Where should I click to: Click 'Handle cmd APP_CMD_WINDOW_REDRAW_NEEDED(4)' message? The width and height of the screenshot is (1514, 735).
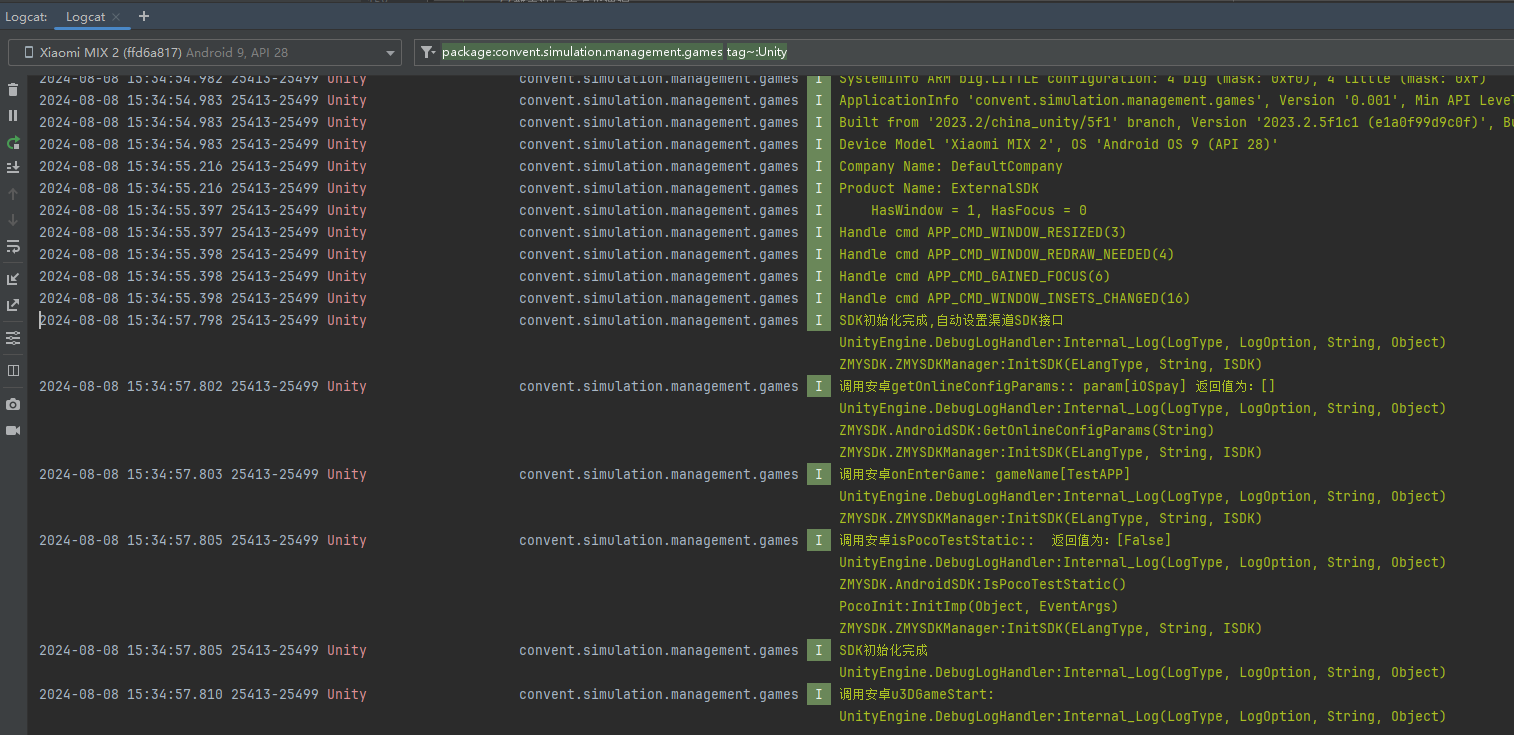point(1007,254)
